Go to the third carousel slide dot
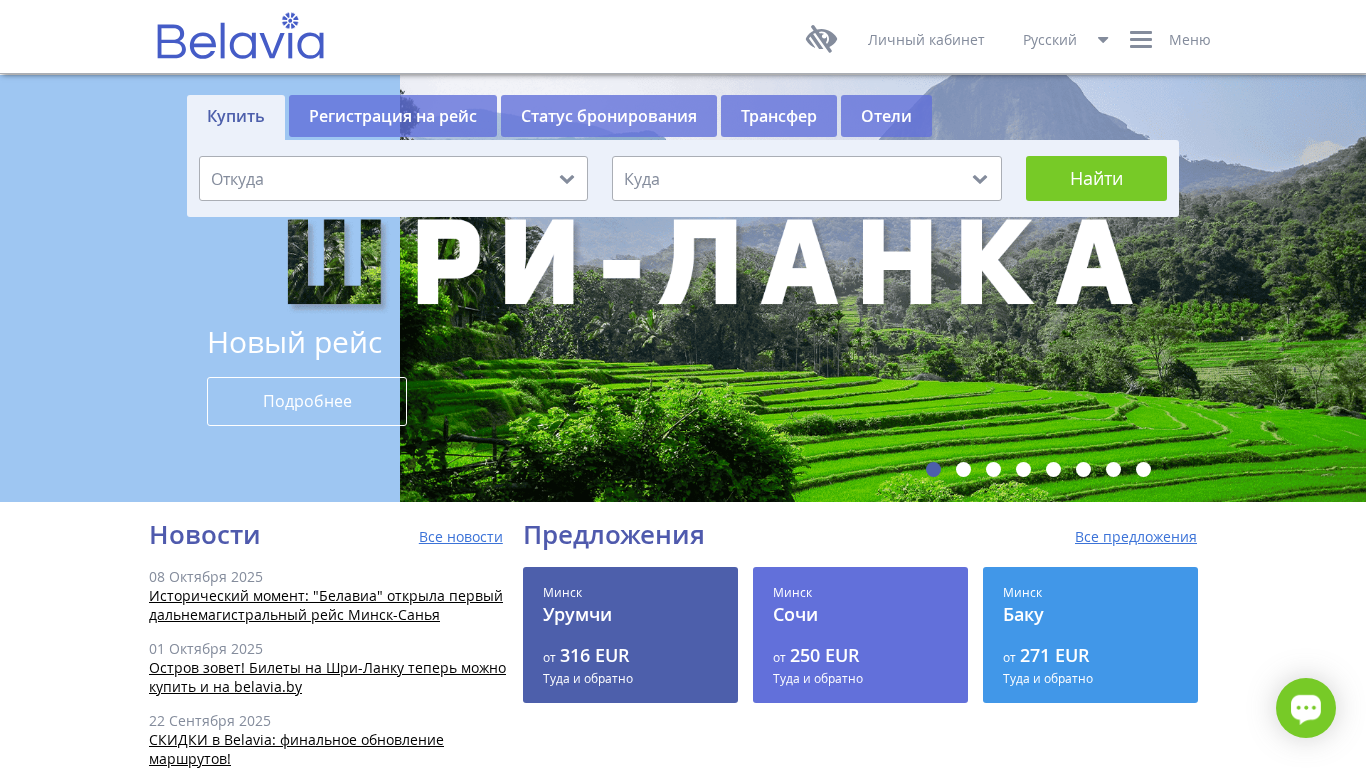 pyautogui.click(x=993, y=469)
